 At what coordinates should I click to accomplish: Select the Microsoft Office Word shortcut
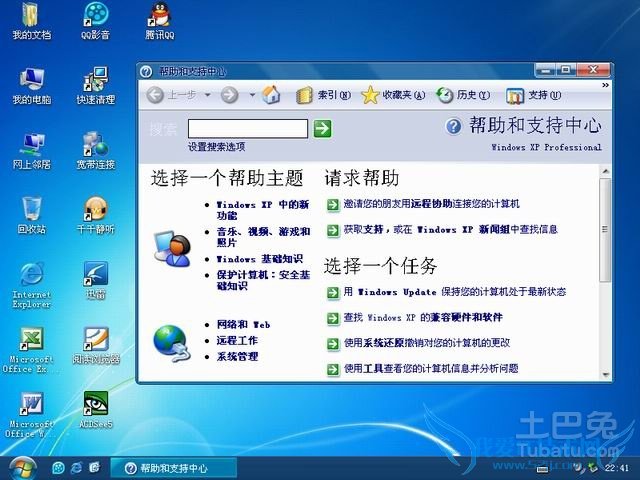(29, 415)
